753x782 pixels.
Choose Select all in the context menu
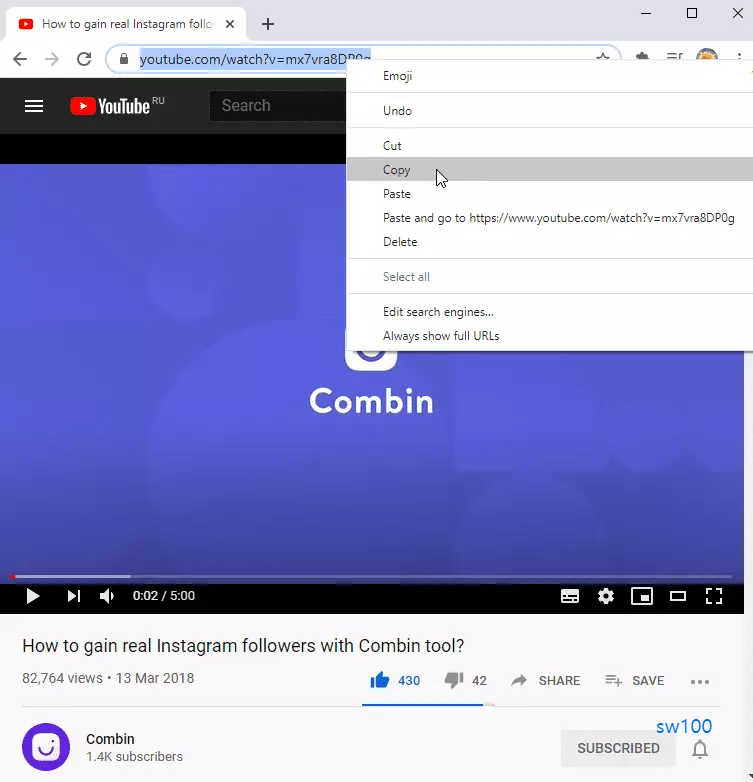click(550, 277)
